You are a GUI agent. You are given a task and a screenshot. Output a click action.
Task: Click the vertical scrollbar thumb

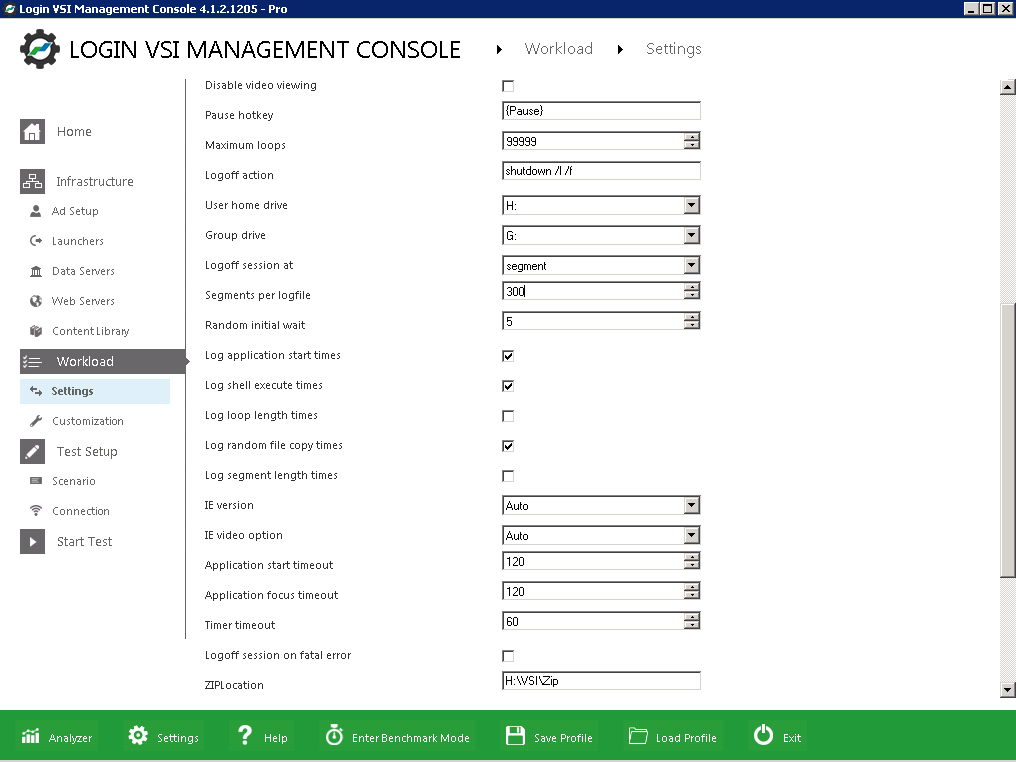coord(1008,439)
